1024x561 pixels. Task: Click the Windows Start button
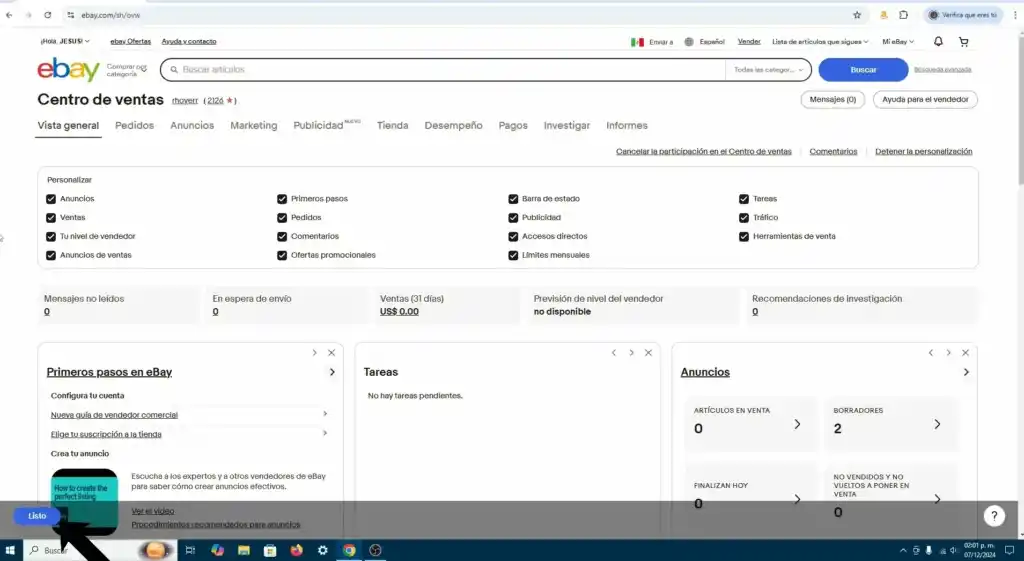(x=10, y=551)
